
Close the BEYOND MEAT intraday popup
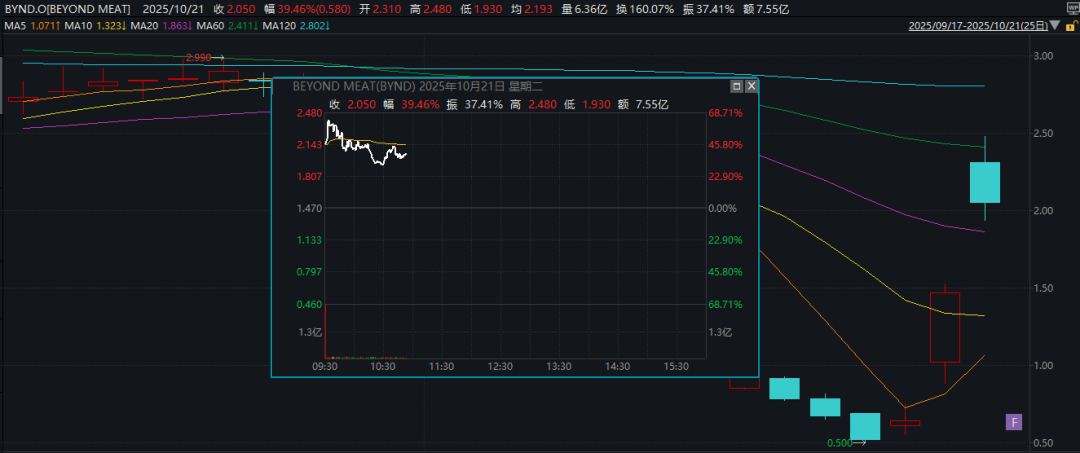751,87
